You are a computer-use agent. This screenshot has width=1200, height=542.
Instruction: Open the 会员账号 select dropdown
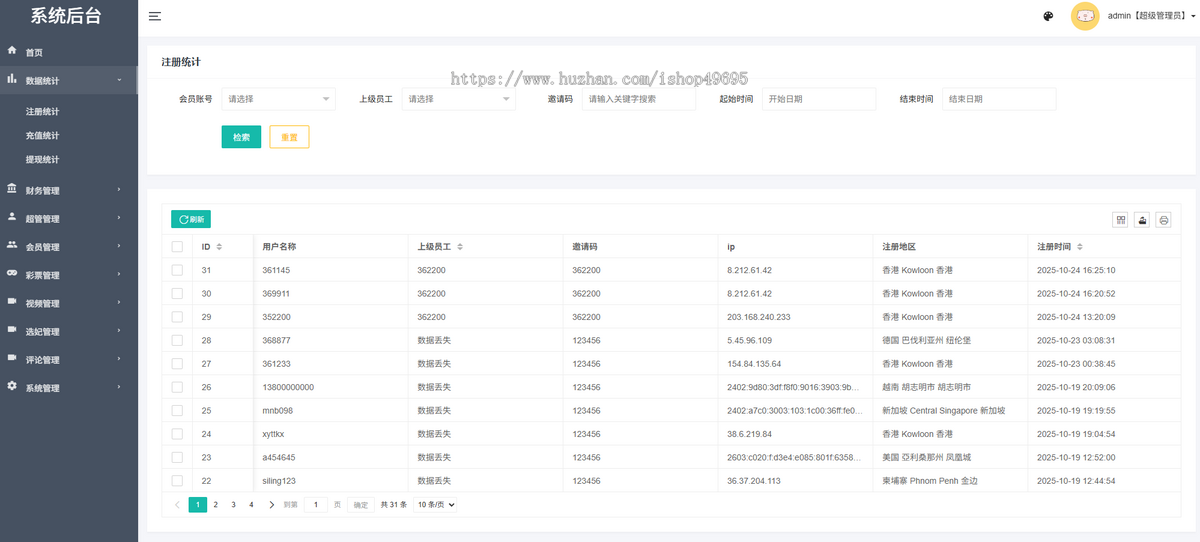(x=278, y=99)
